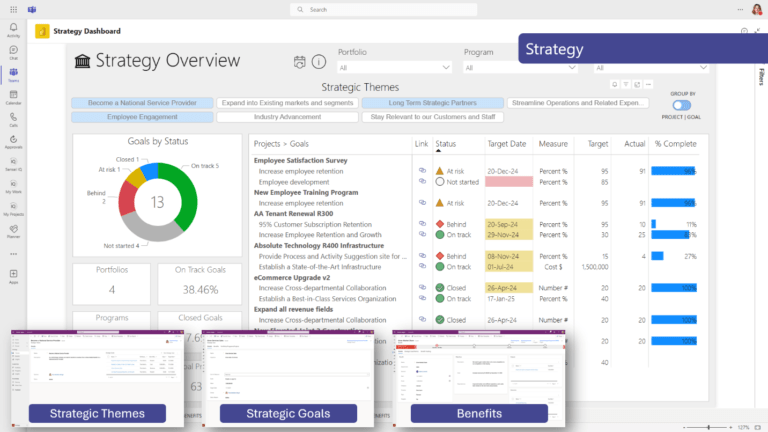Select Become a National Service Provider theme
The width and height of the screenshot is (768, 432).
coord(142,103)
